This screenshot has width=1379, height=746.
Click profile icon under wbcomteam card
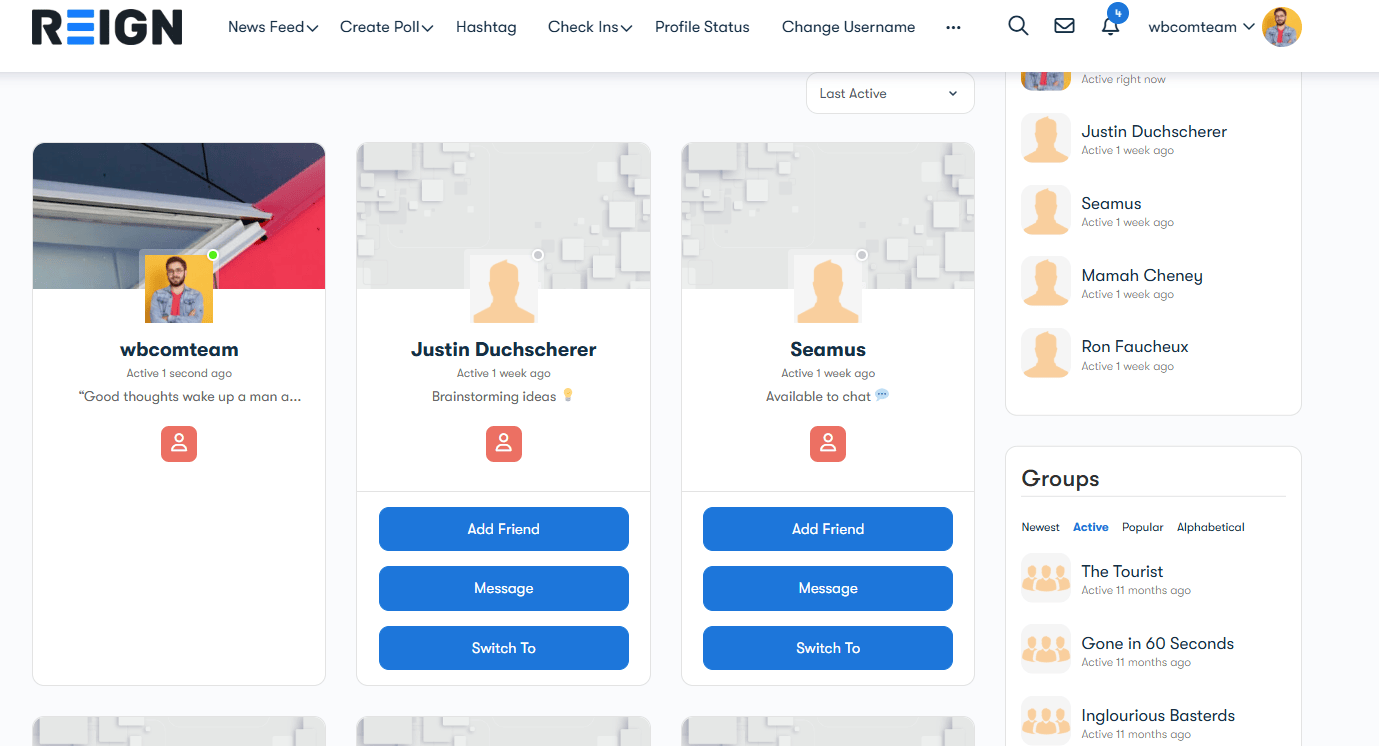[x=179, y=444]
